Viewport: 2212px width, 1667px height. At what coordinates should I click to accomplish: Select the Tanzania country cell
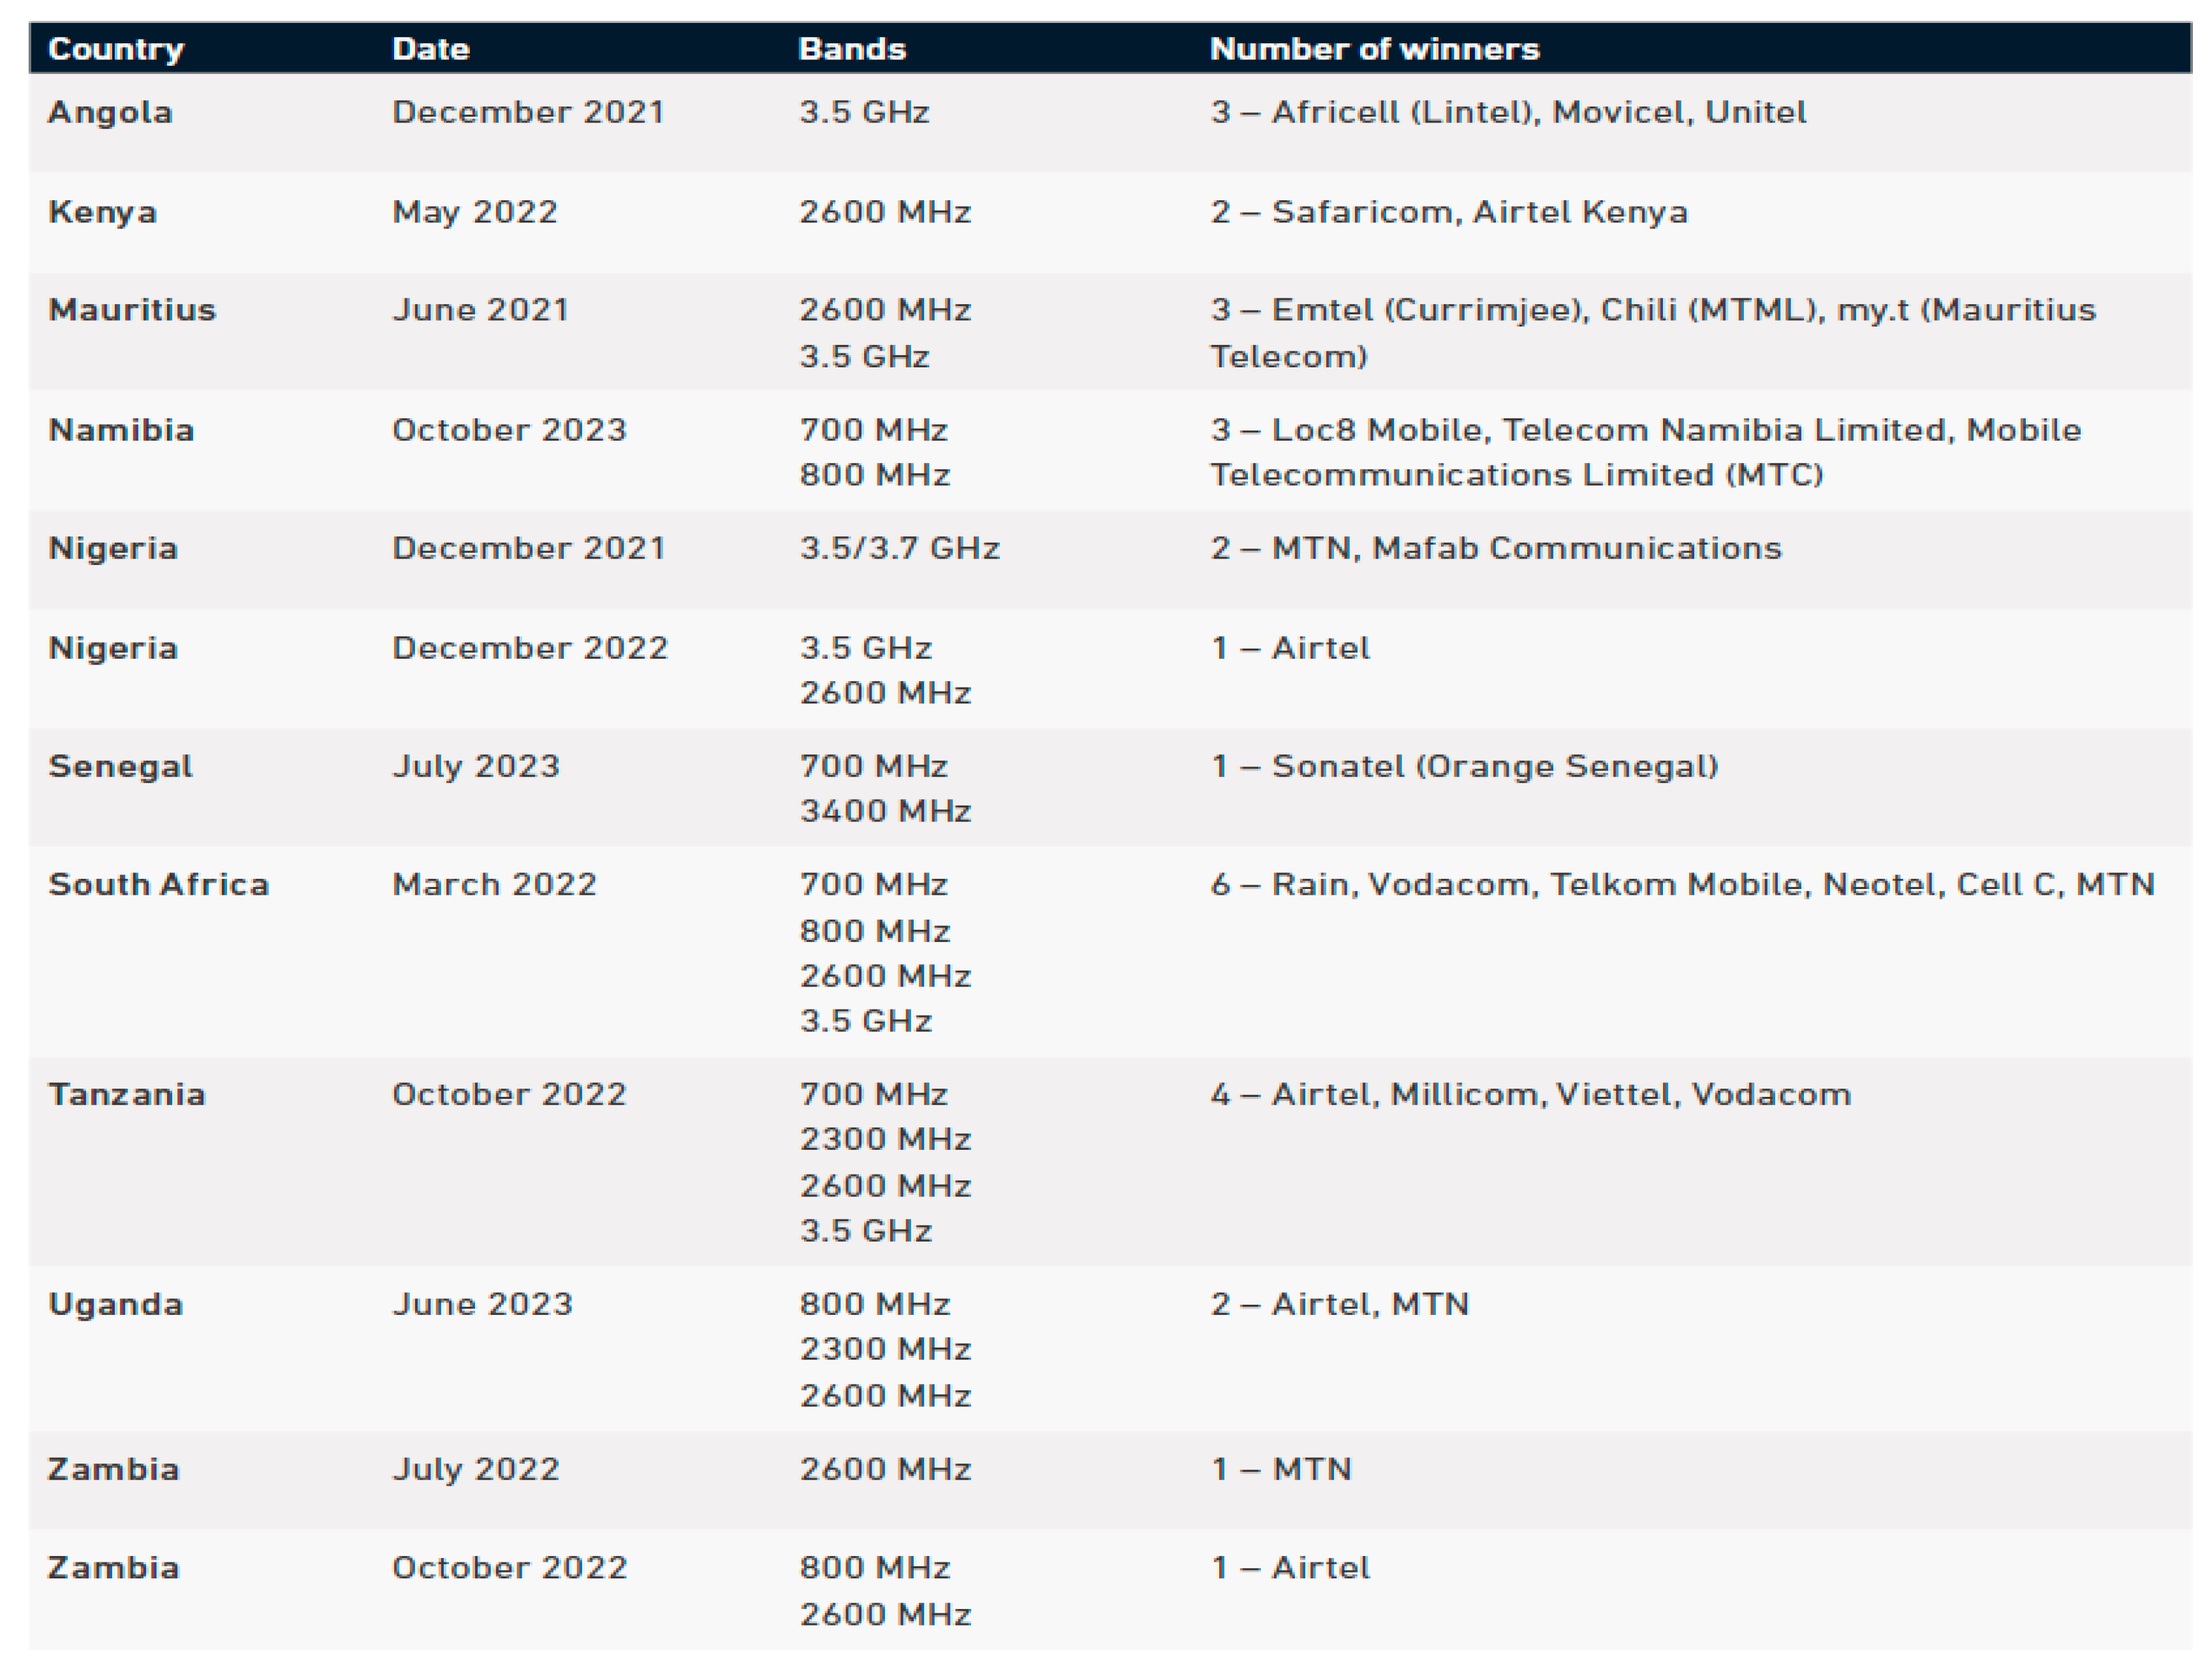pos(127,1094)
